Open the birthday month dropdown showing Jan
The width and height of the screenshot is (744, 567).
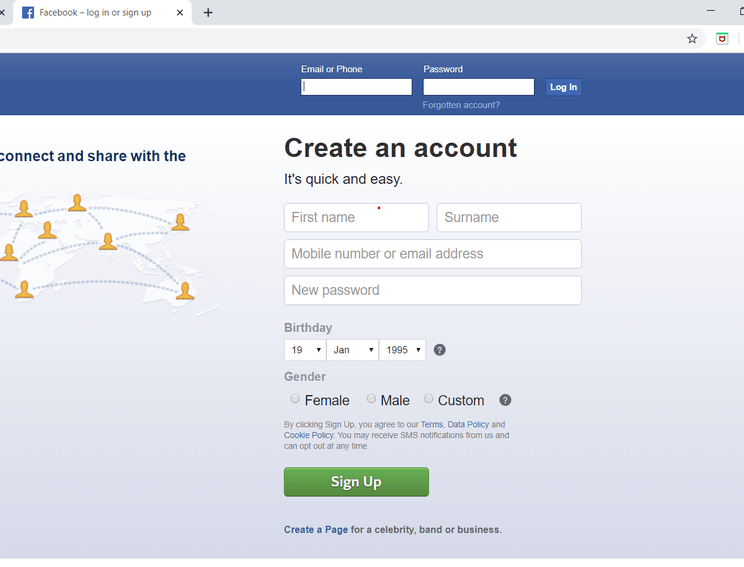(x=353, y=350)
